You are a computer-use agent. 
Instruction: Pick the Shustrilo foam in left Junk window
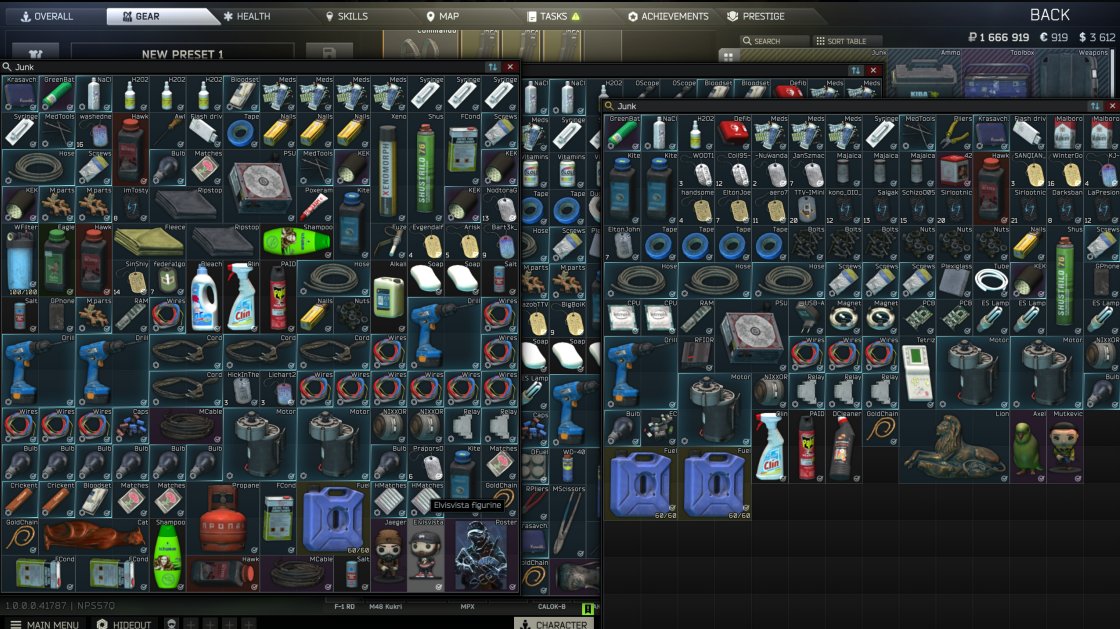coord(425,167)
